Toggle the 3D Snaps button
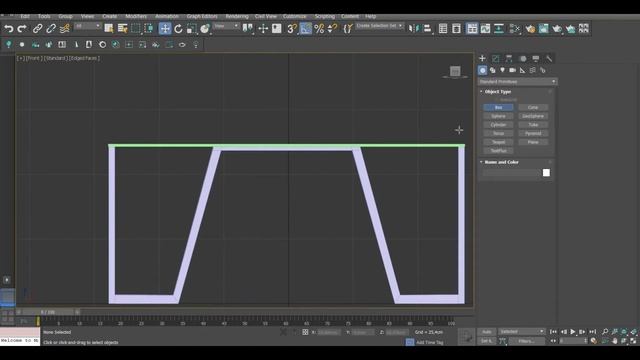Image resolution: width=640 pixels, height=360 pixels. click(x=291, y=29)
